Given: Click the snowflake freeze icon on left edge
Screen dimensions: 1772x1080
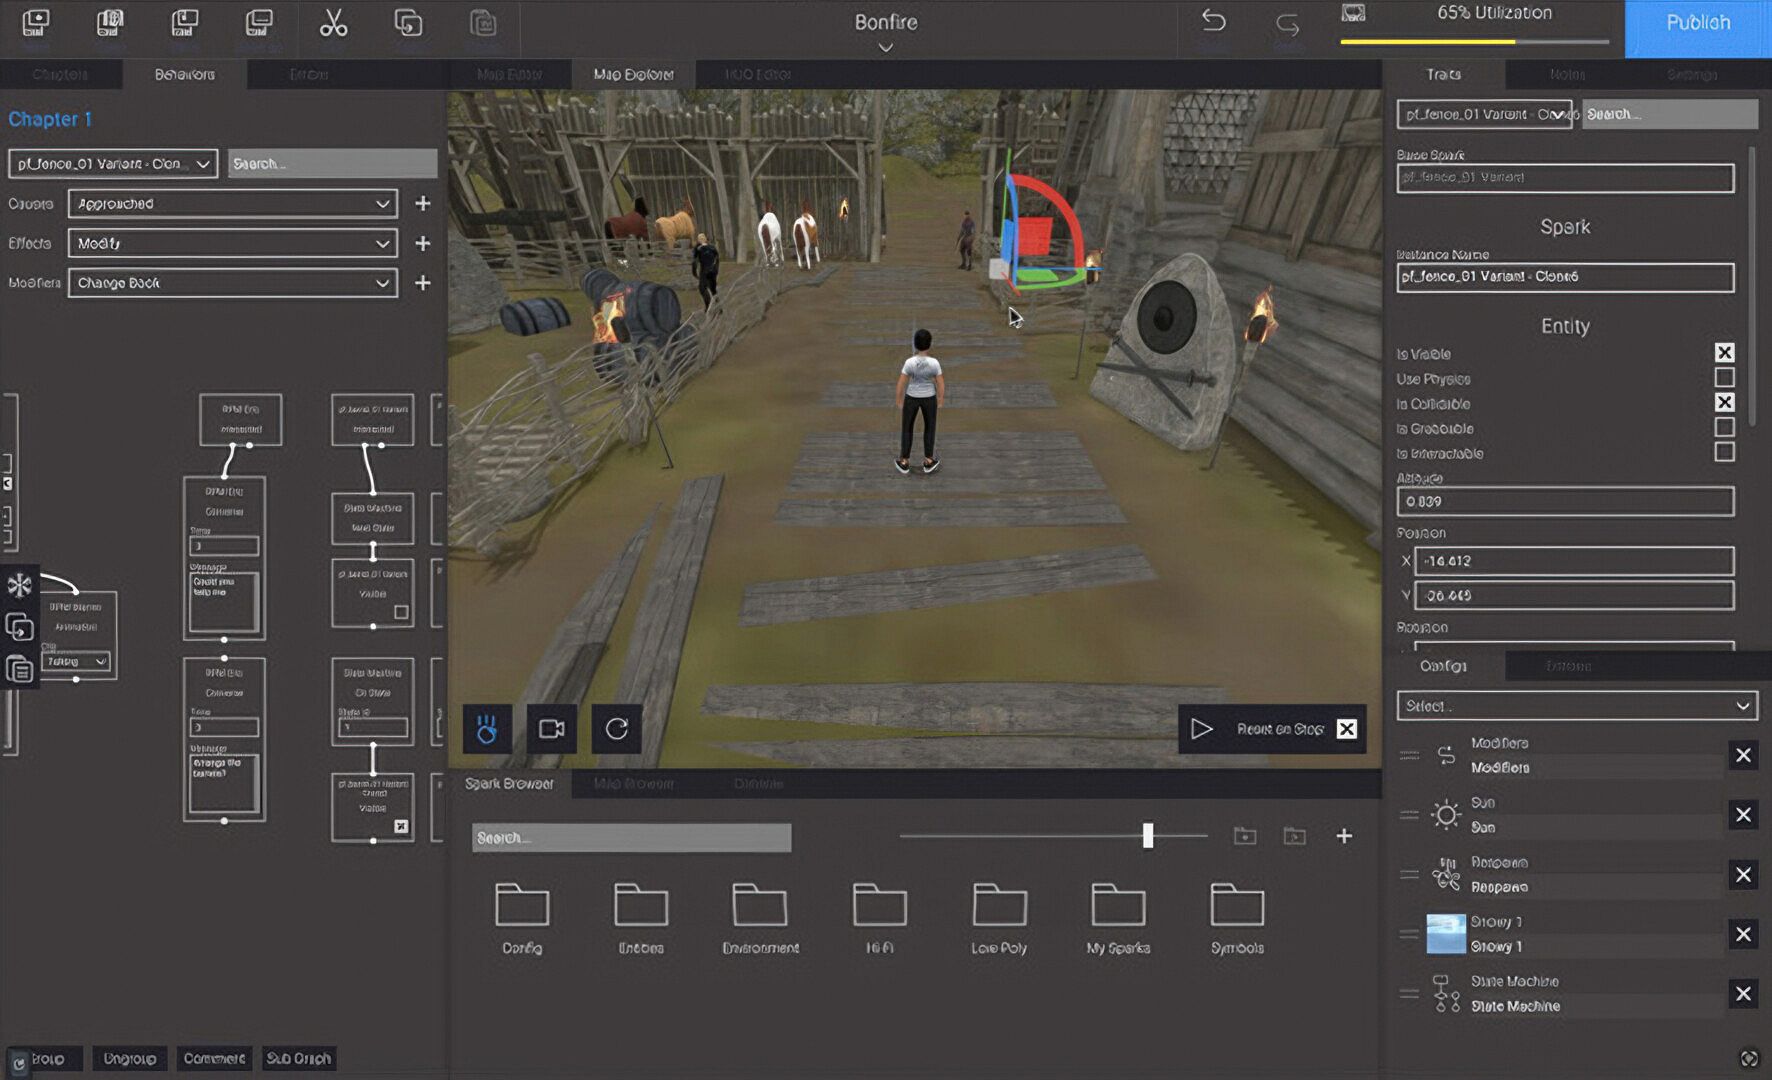Looking at the screenshot, I should pos(19,586).
